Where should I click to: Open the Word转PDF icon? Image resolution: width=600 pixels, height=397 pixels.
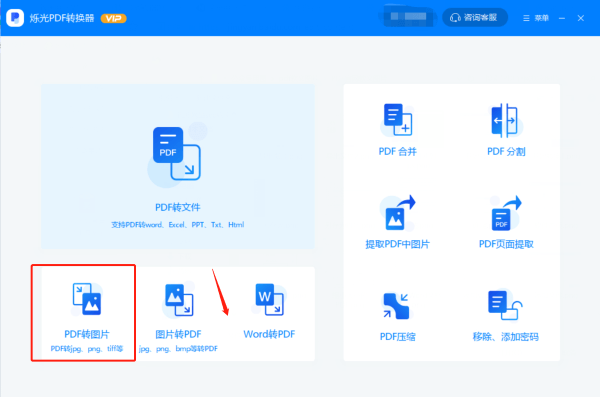[x=270, y=300]
